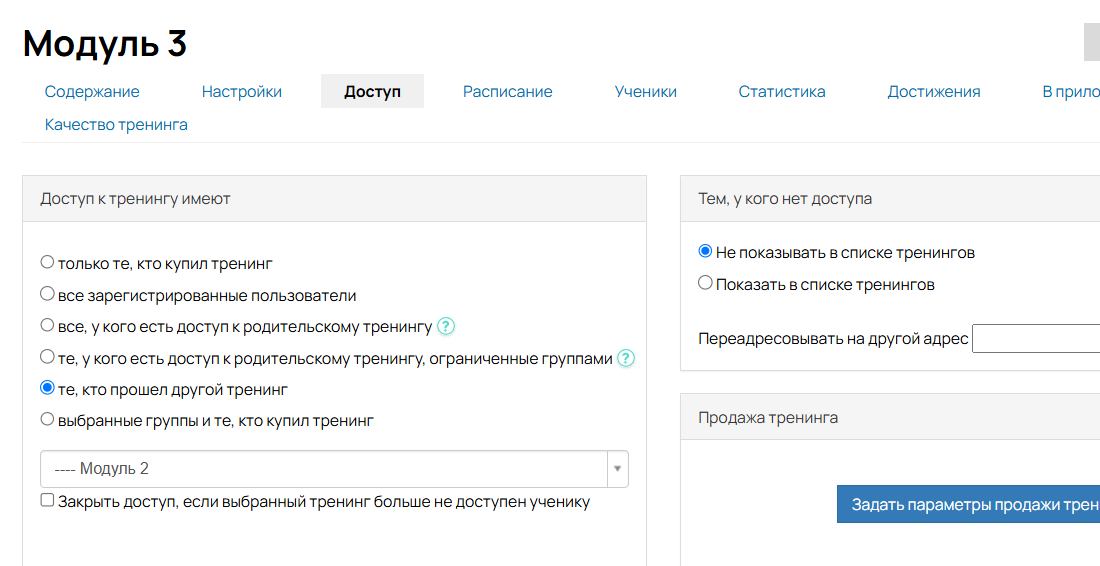Viewport: 1100px width, 566px height.
Task: Open the Качество тренинга tab
Action: 116,125
